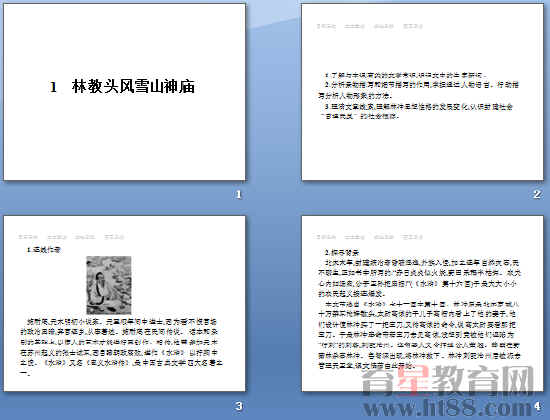
Task: Click slide number 2 label
Action: (537, 194)
